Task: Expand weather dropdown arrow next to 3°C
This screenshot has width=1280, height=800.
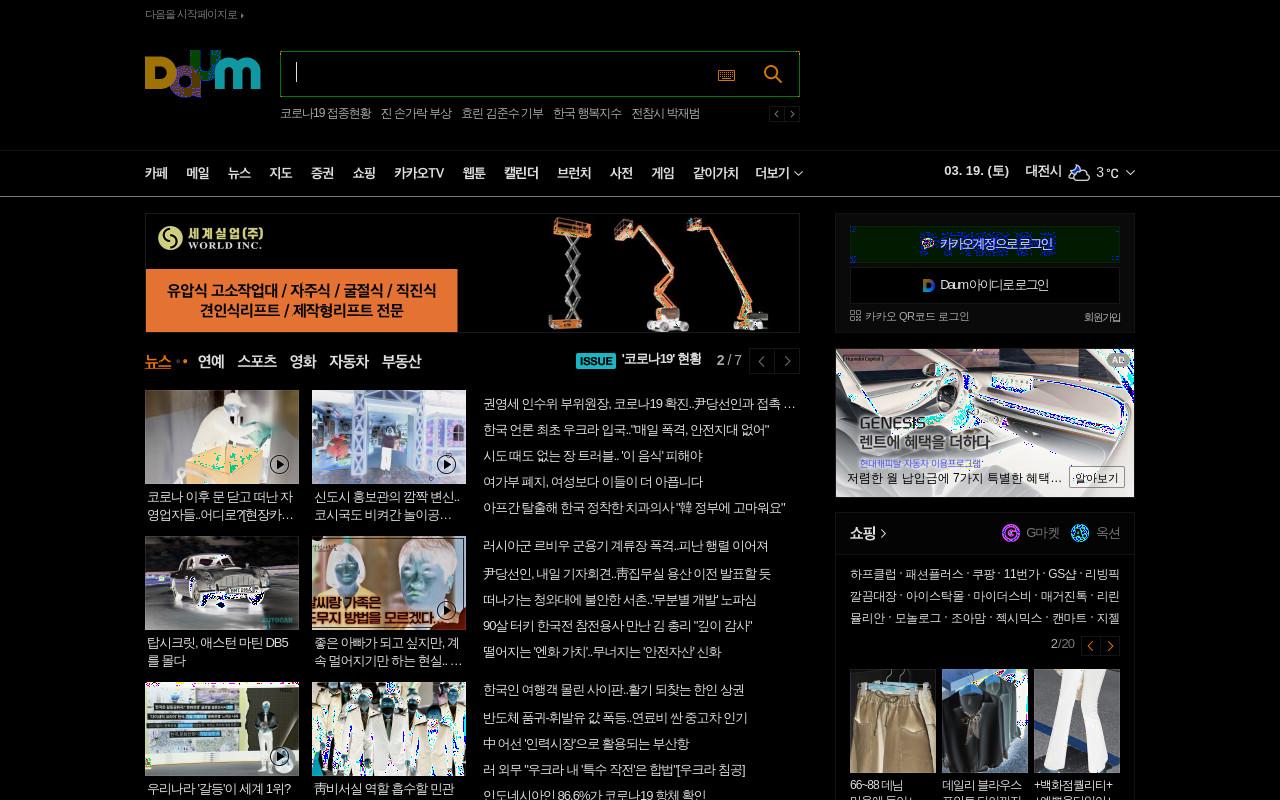Action: coord(1130,173)
